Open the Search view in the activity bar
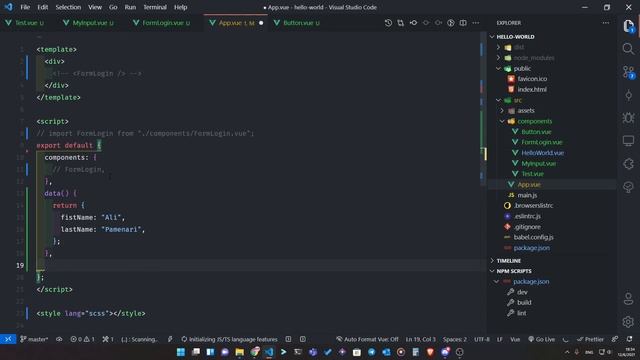The height and width of the screenshot is (360, 640). pyautogui.click(x=629, y=49)
